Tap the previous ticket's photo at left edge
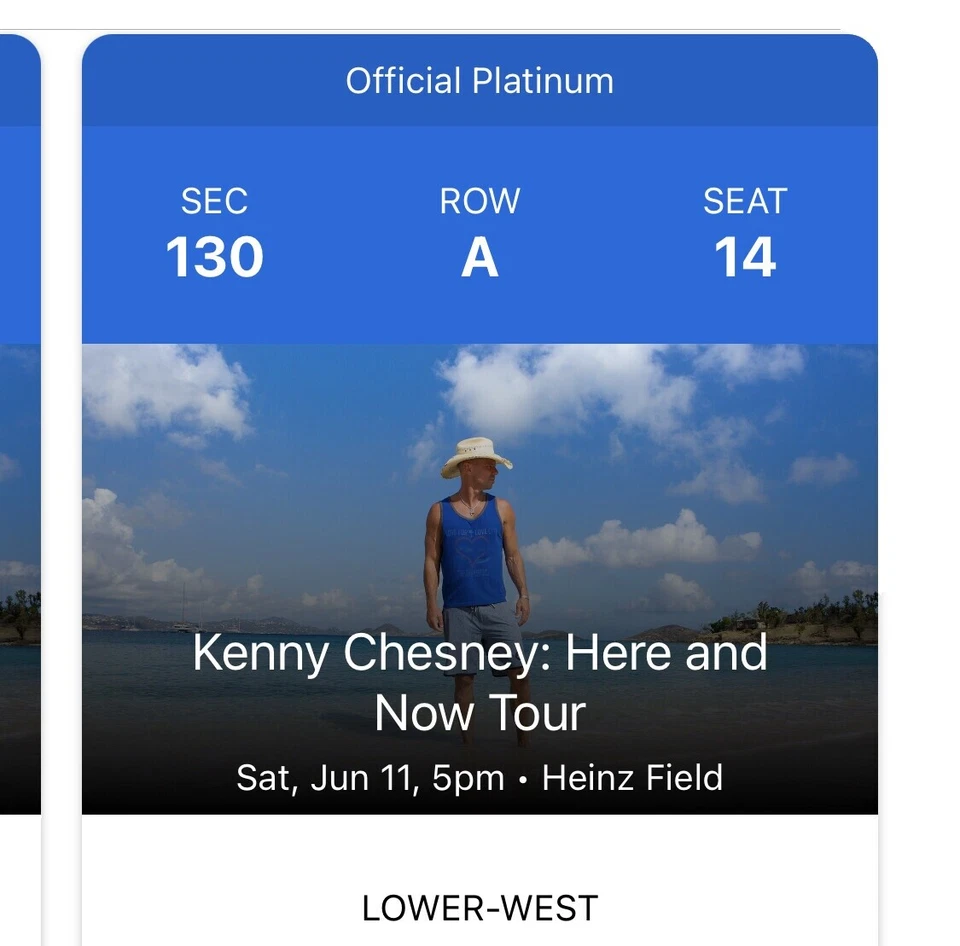 (20, 560)
